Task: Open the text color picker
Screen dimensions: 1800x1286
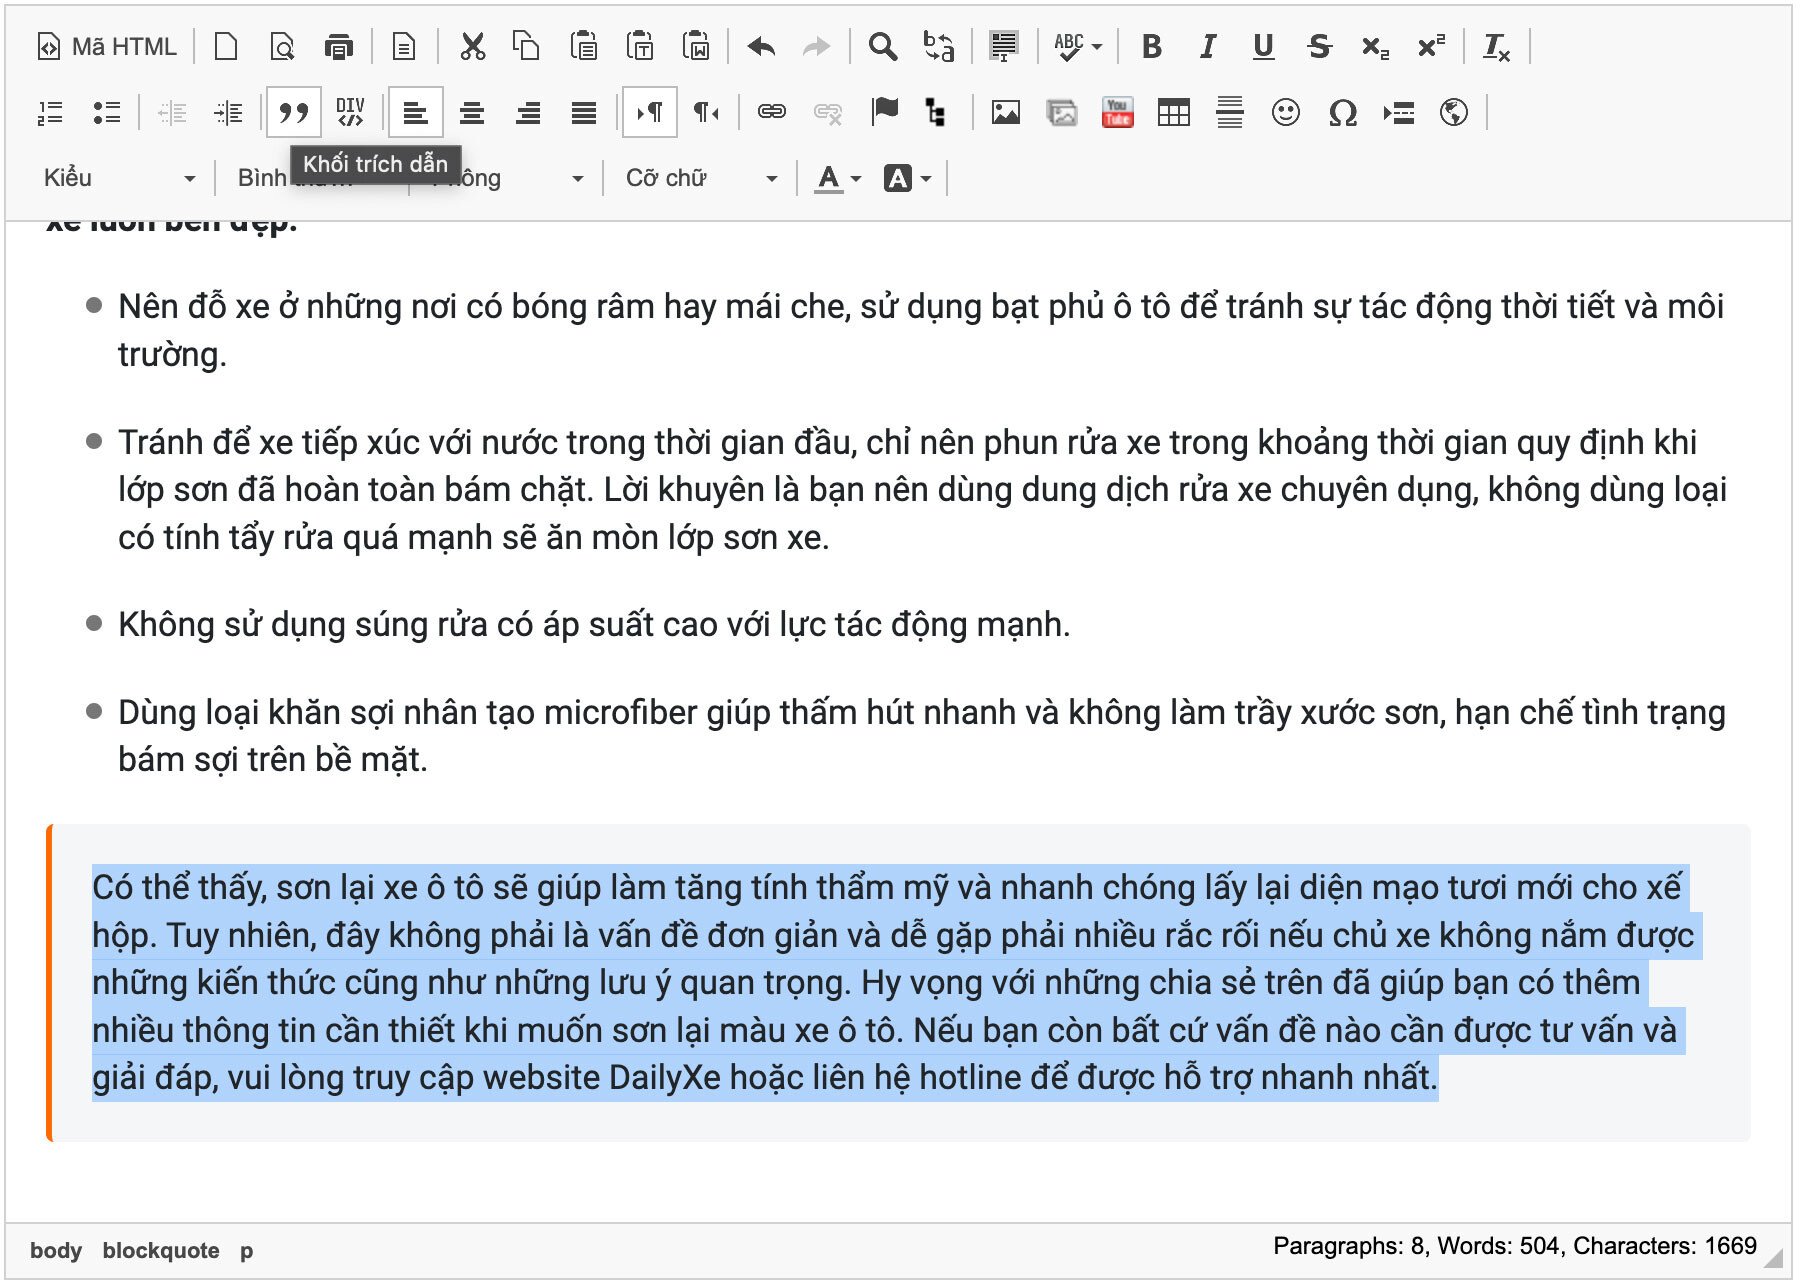Action: (837, 178)
